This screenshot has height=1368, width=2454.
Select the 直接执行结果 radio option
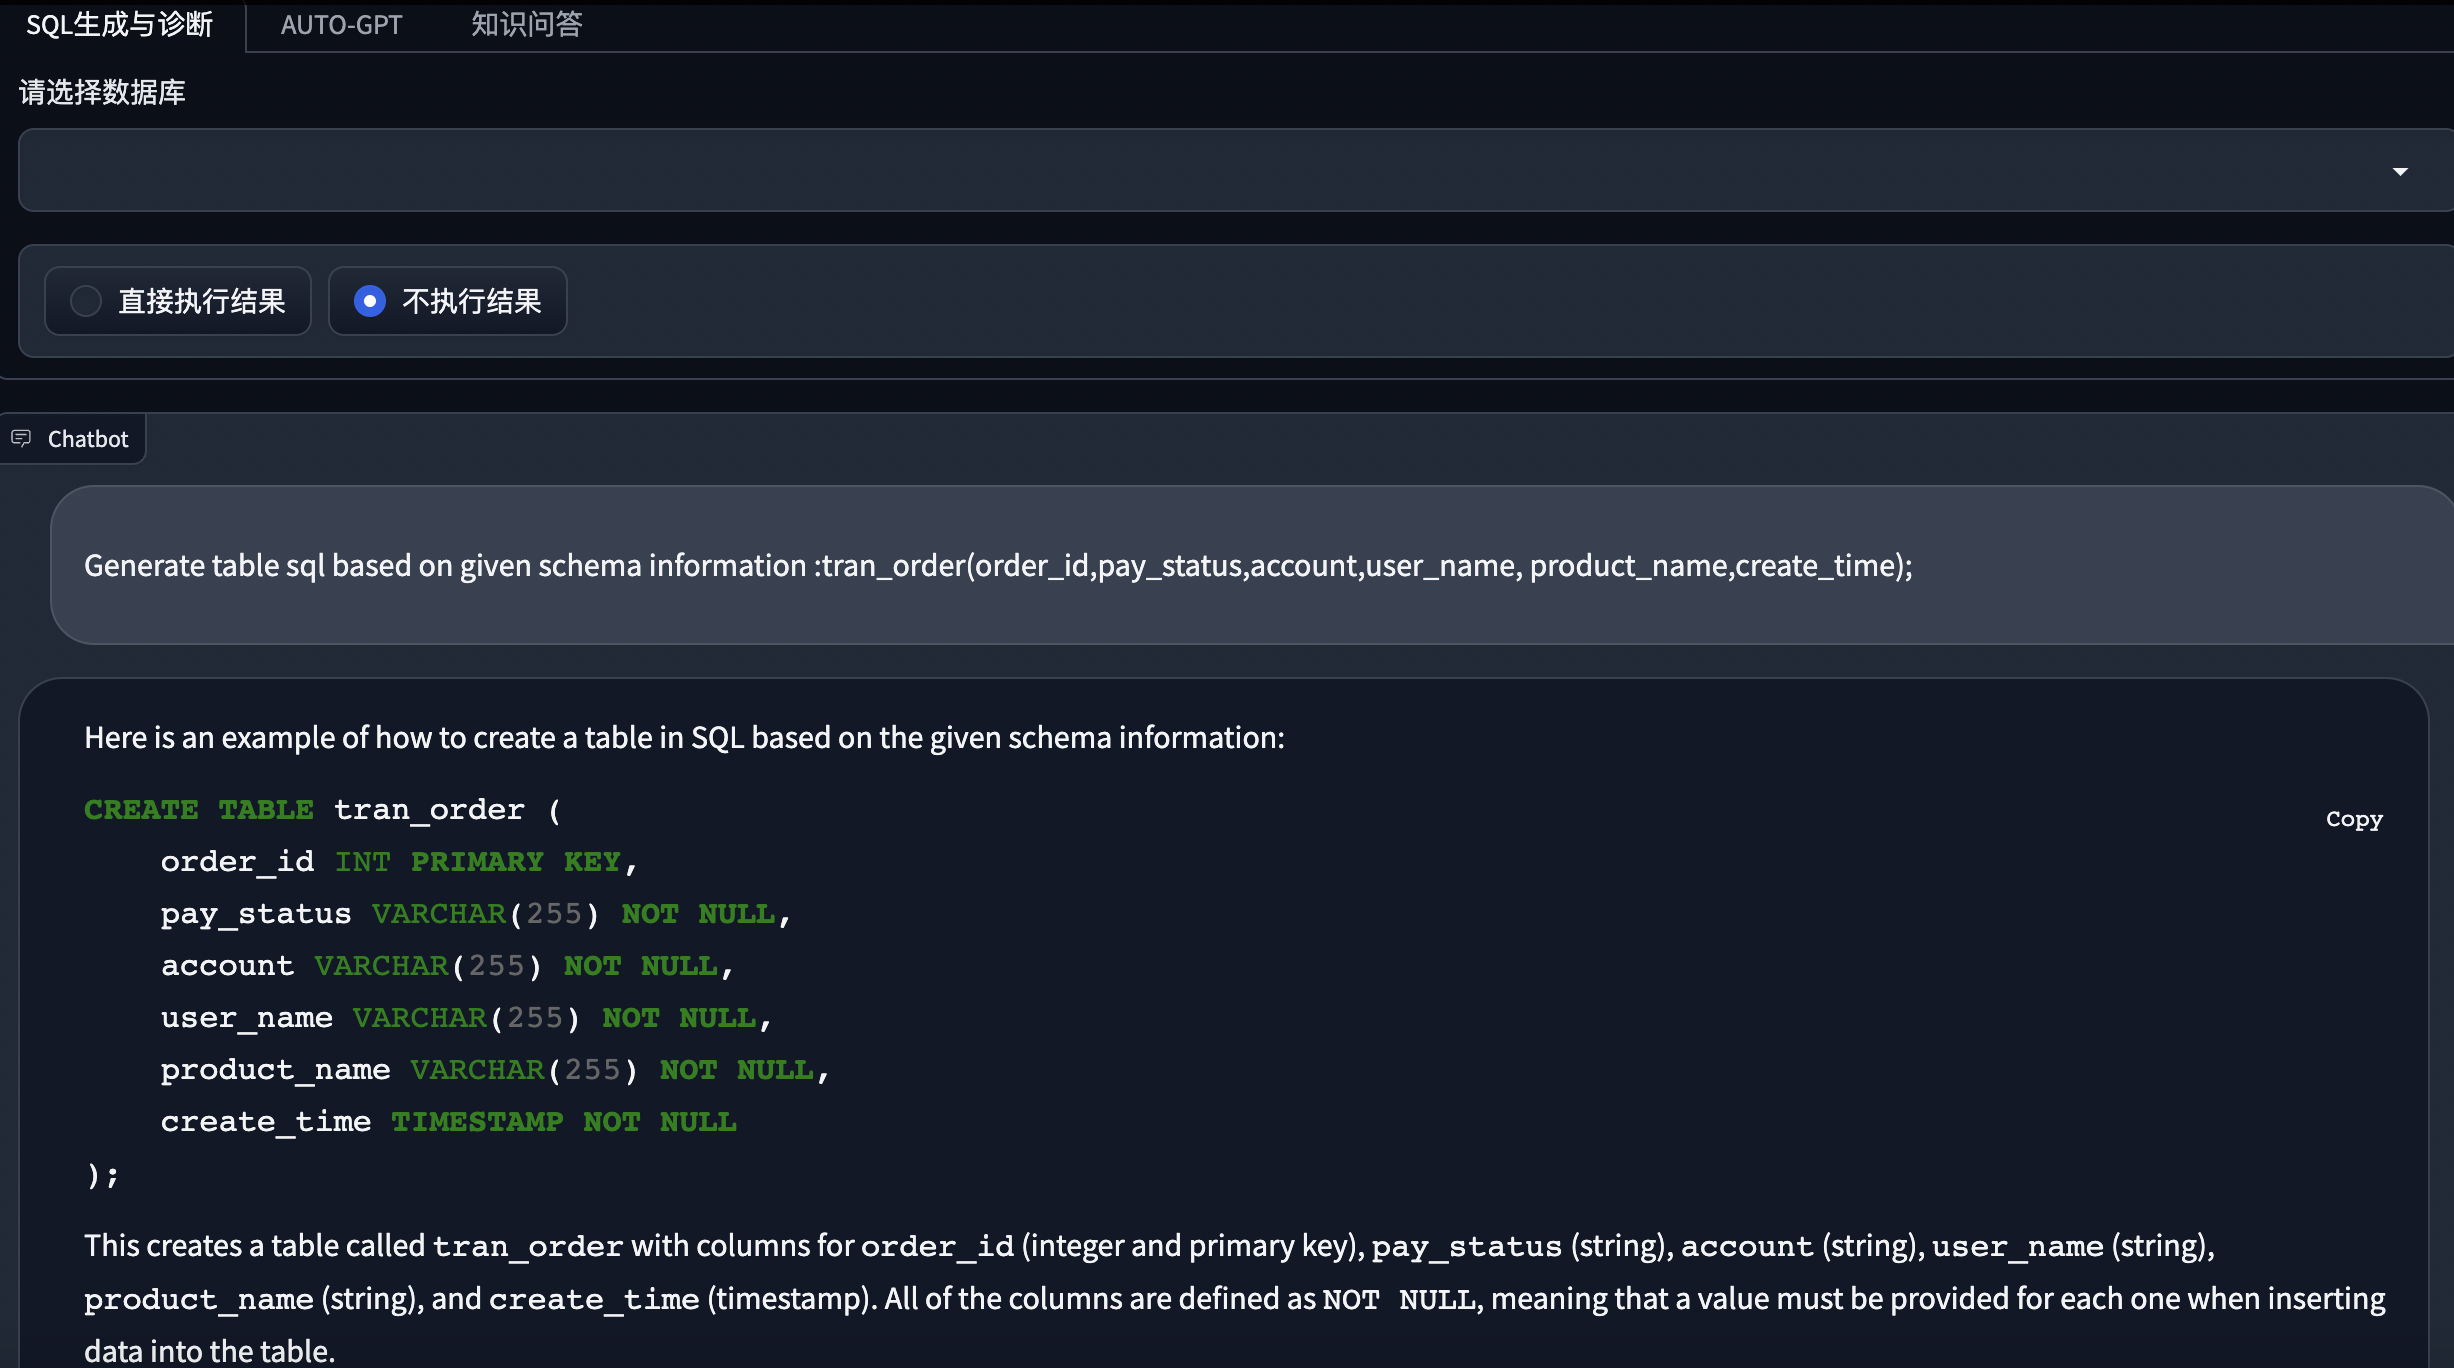coord(86,301)
